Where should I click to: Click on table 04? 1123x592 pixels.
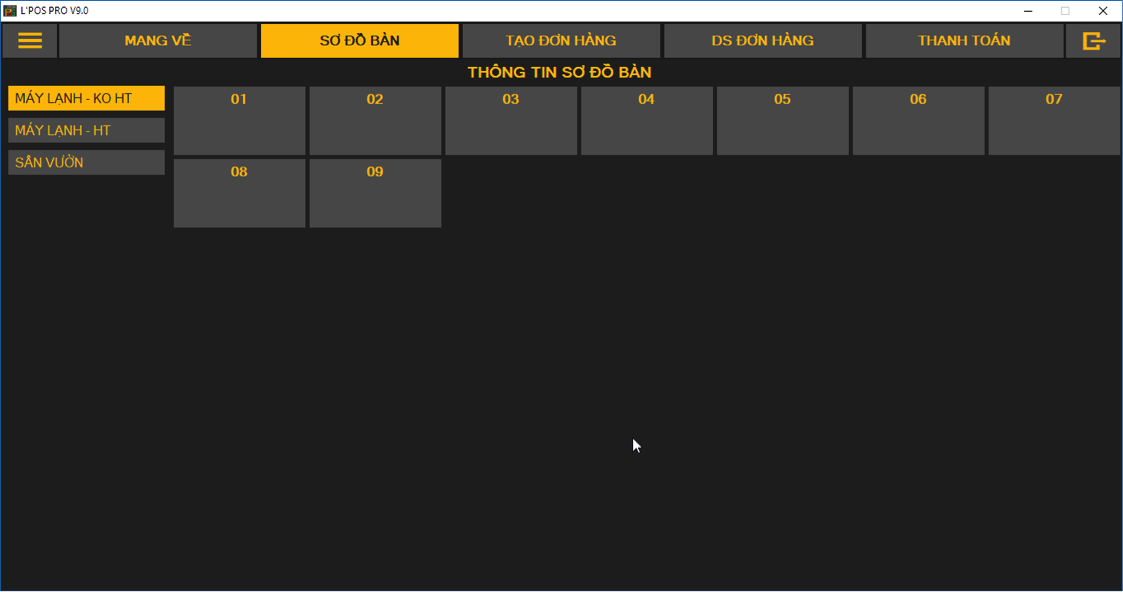(x=647, y=120)
